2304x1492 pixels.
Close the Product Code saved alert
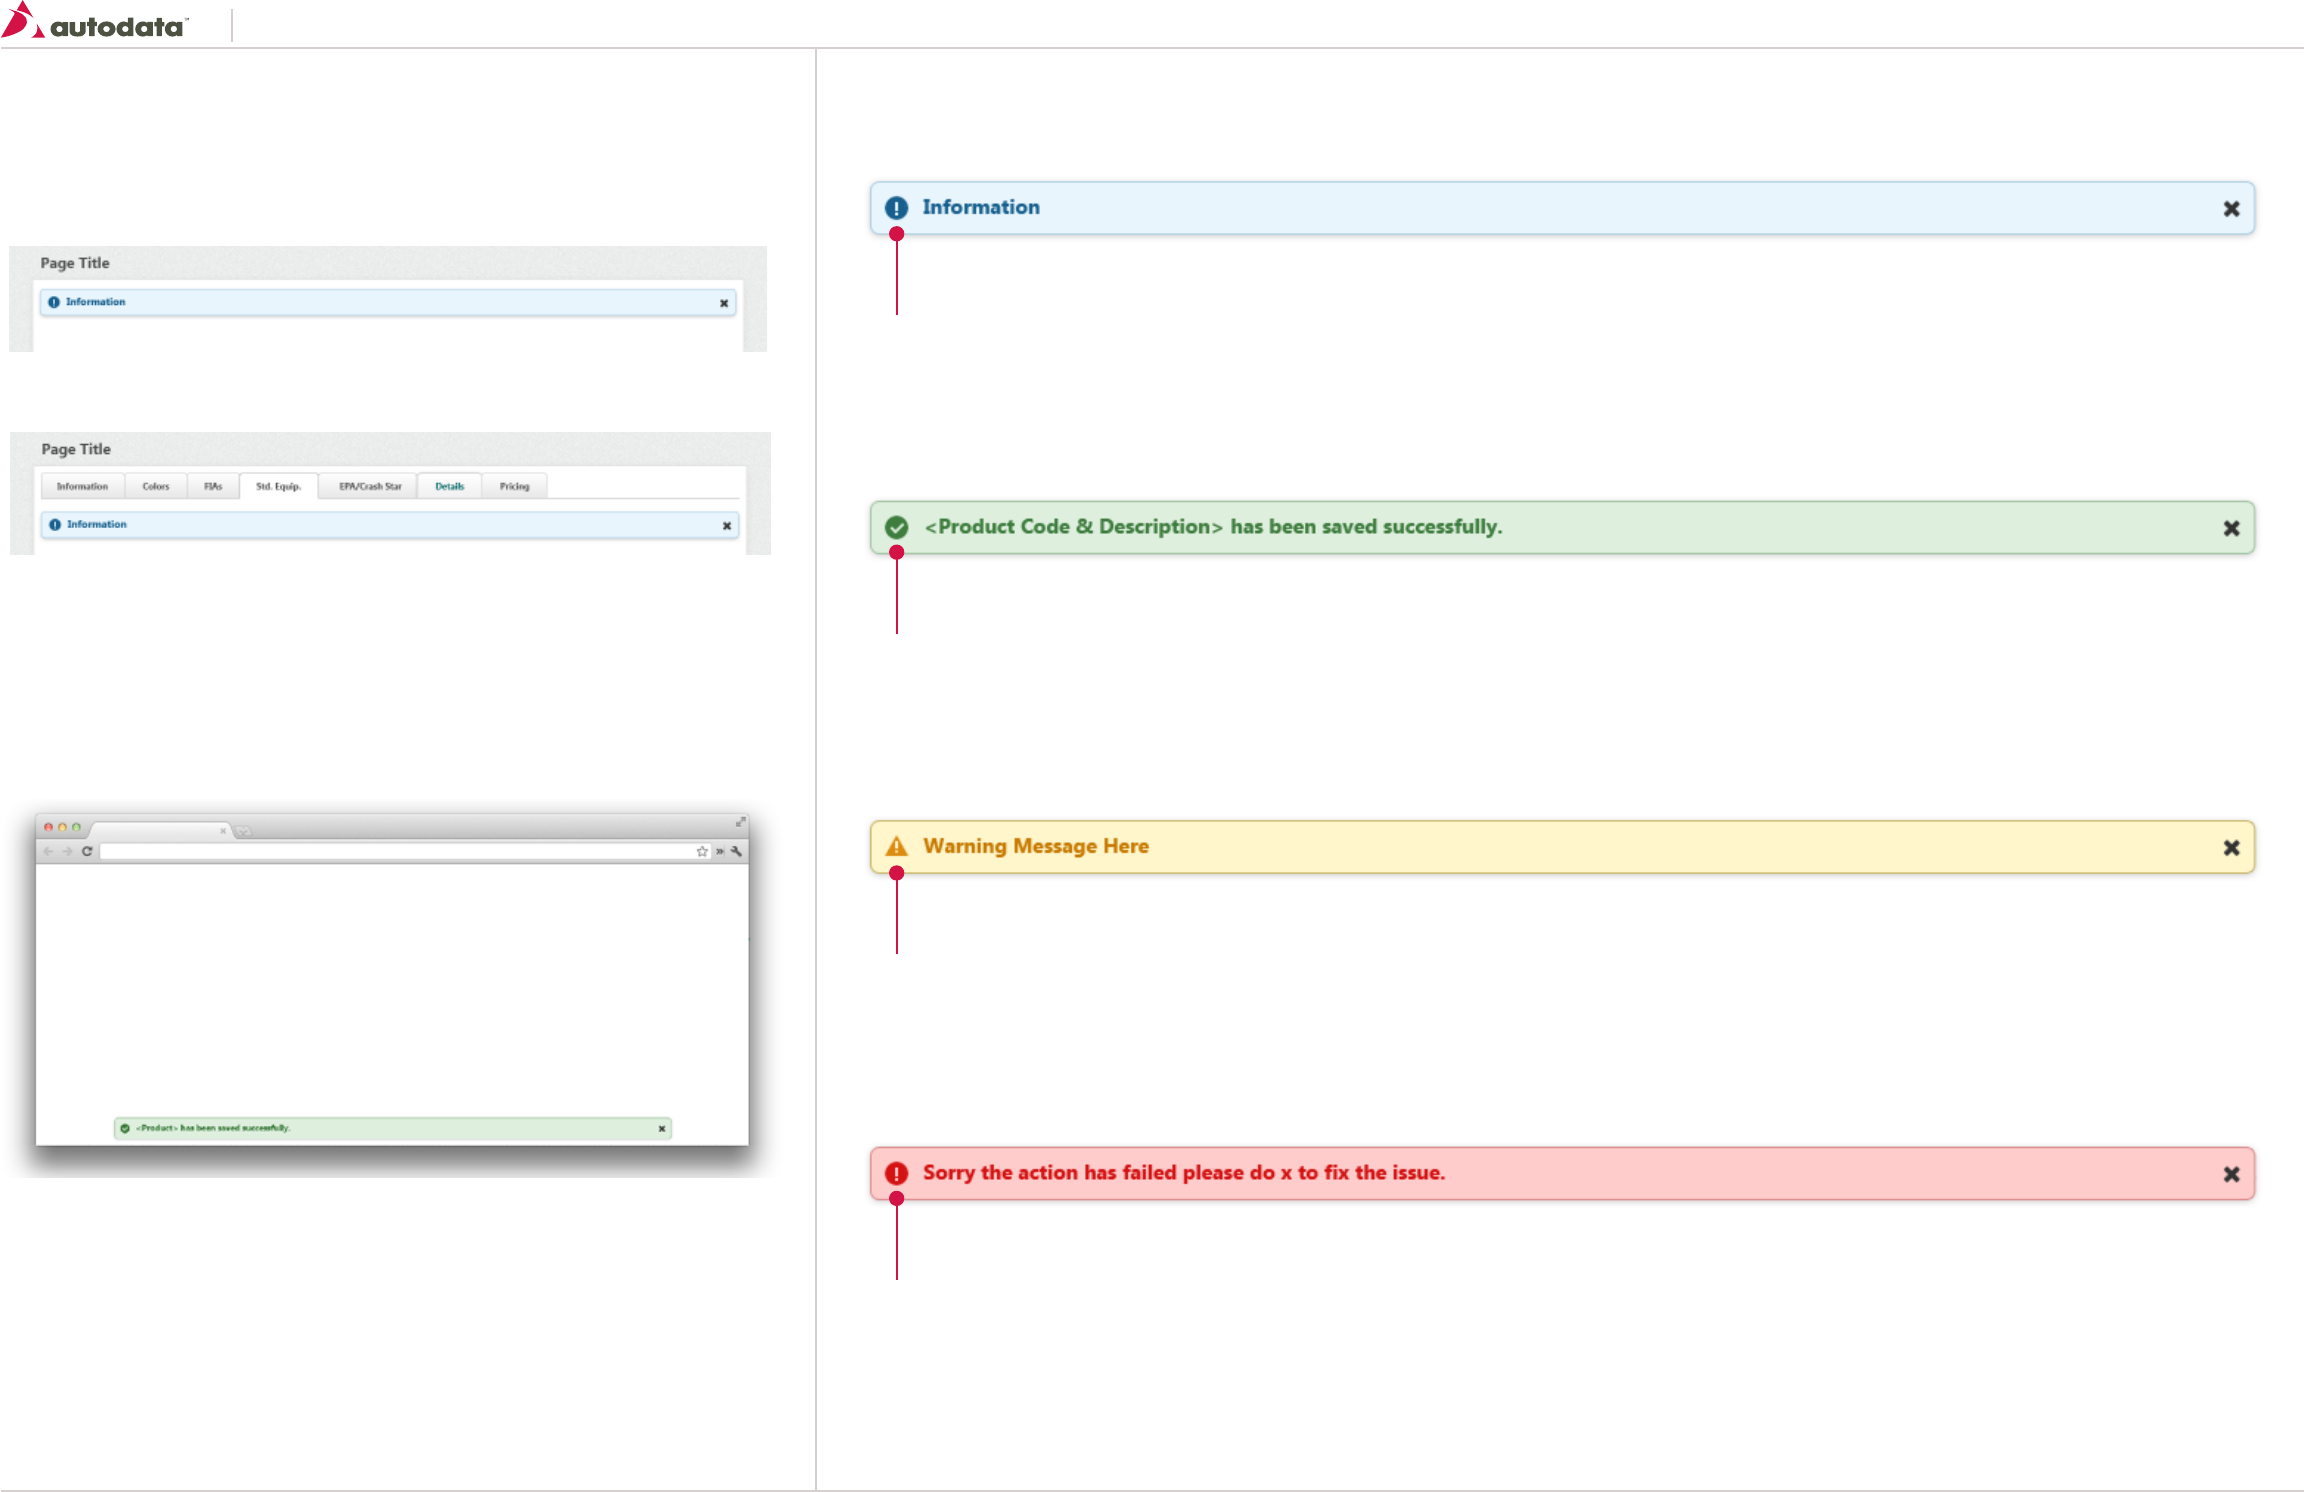[2231, 528]
